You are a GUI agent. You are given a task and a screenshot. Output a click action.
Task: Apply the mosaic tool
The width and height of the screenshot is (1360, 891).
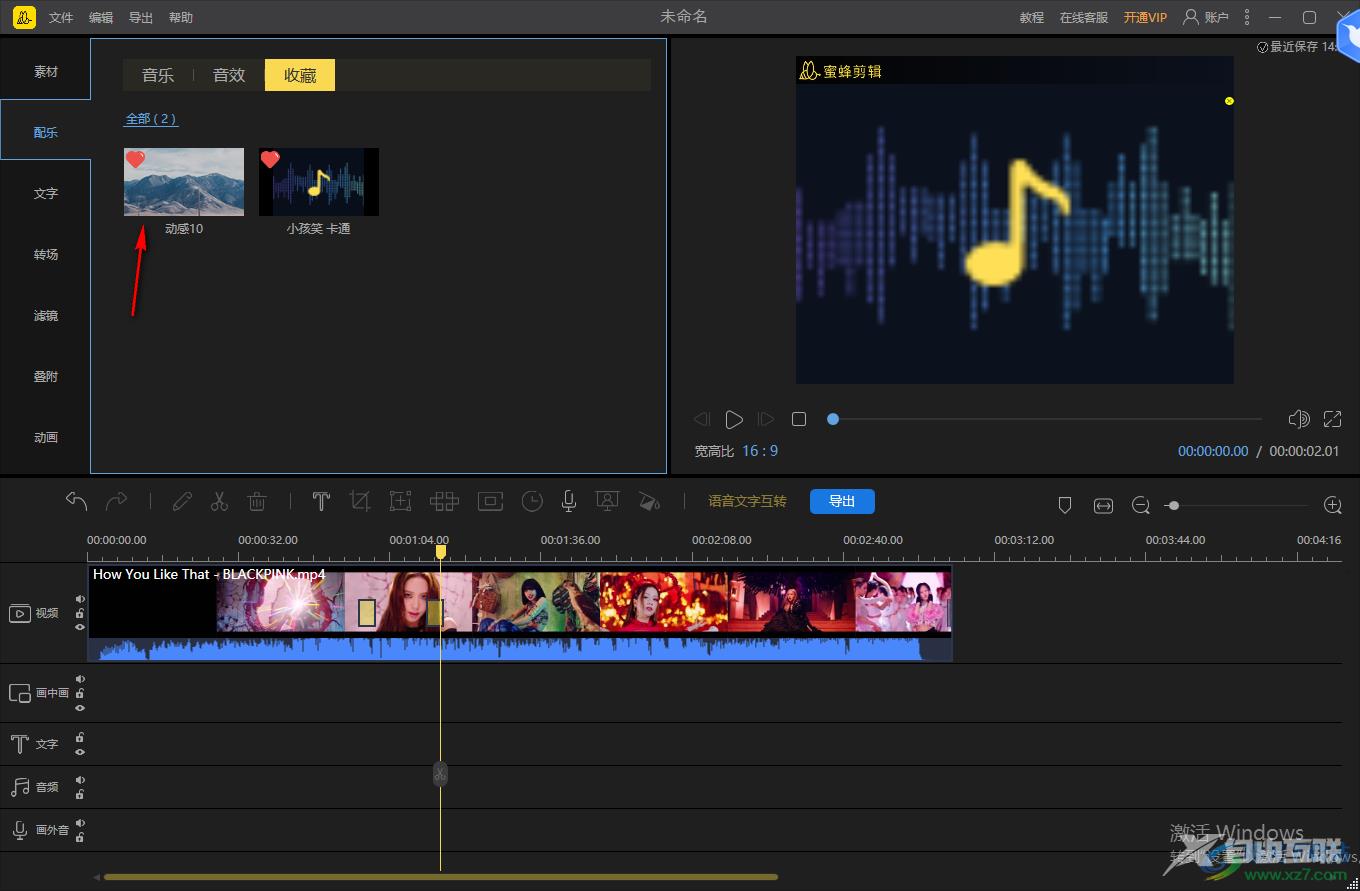444,501
